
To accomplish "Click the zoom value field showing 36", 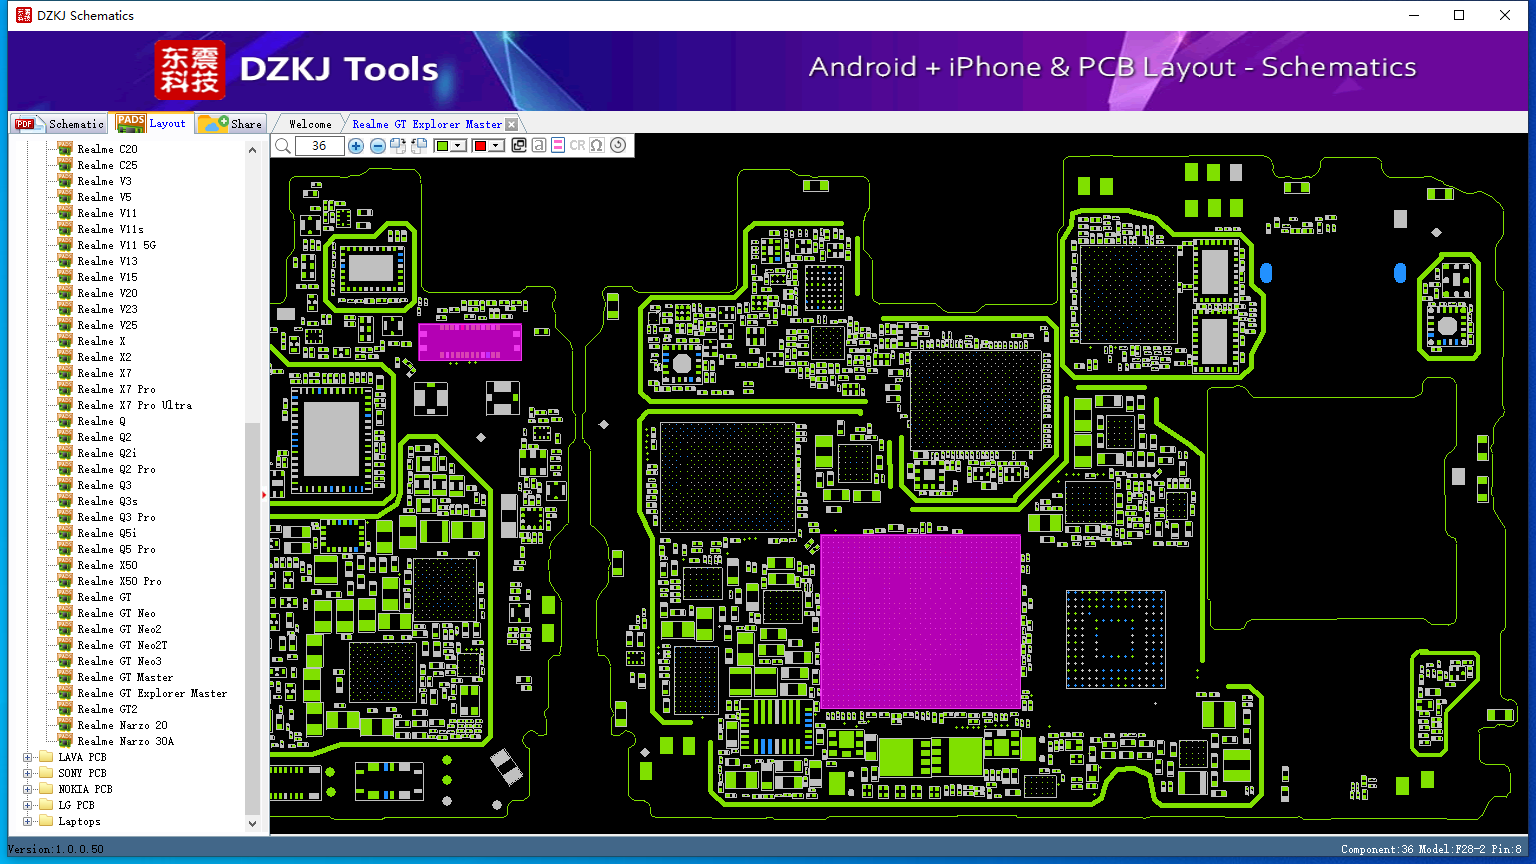I will (320, 146).
